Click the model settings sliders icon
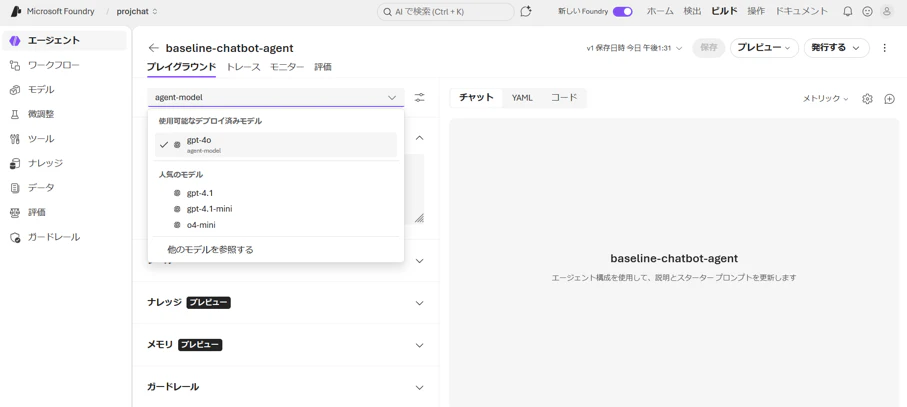The width and height of the screenshot is (907, 407). [419, 98]
